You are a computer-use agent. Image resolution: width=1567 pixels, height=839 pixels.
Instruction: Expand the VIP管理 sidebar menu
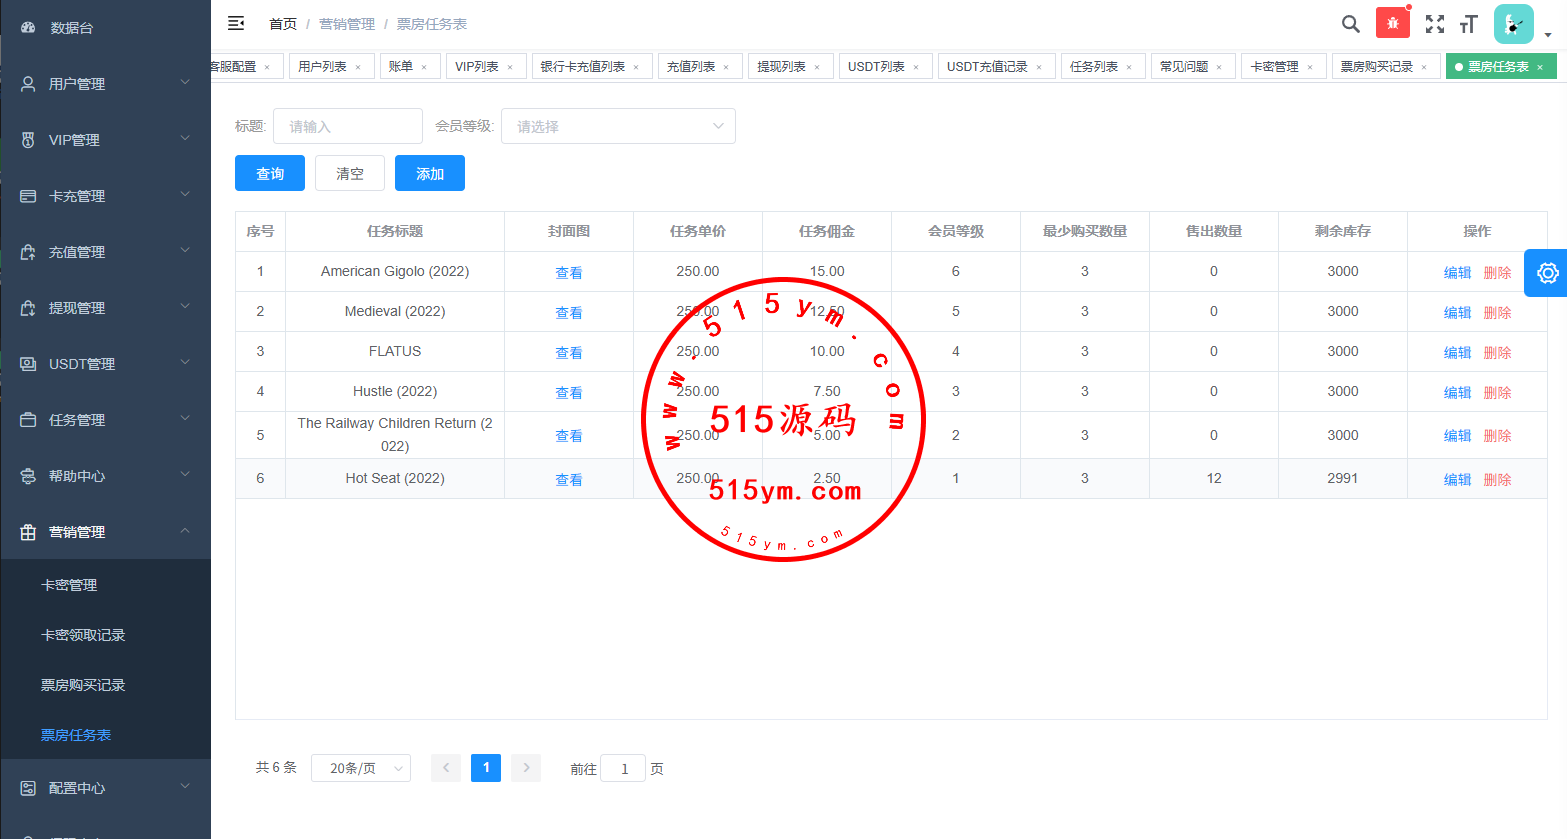(x=105, y=140)
